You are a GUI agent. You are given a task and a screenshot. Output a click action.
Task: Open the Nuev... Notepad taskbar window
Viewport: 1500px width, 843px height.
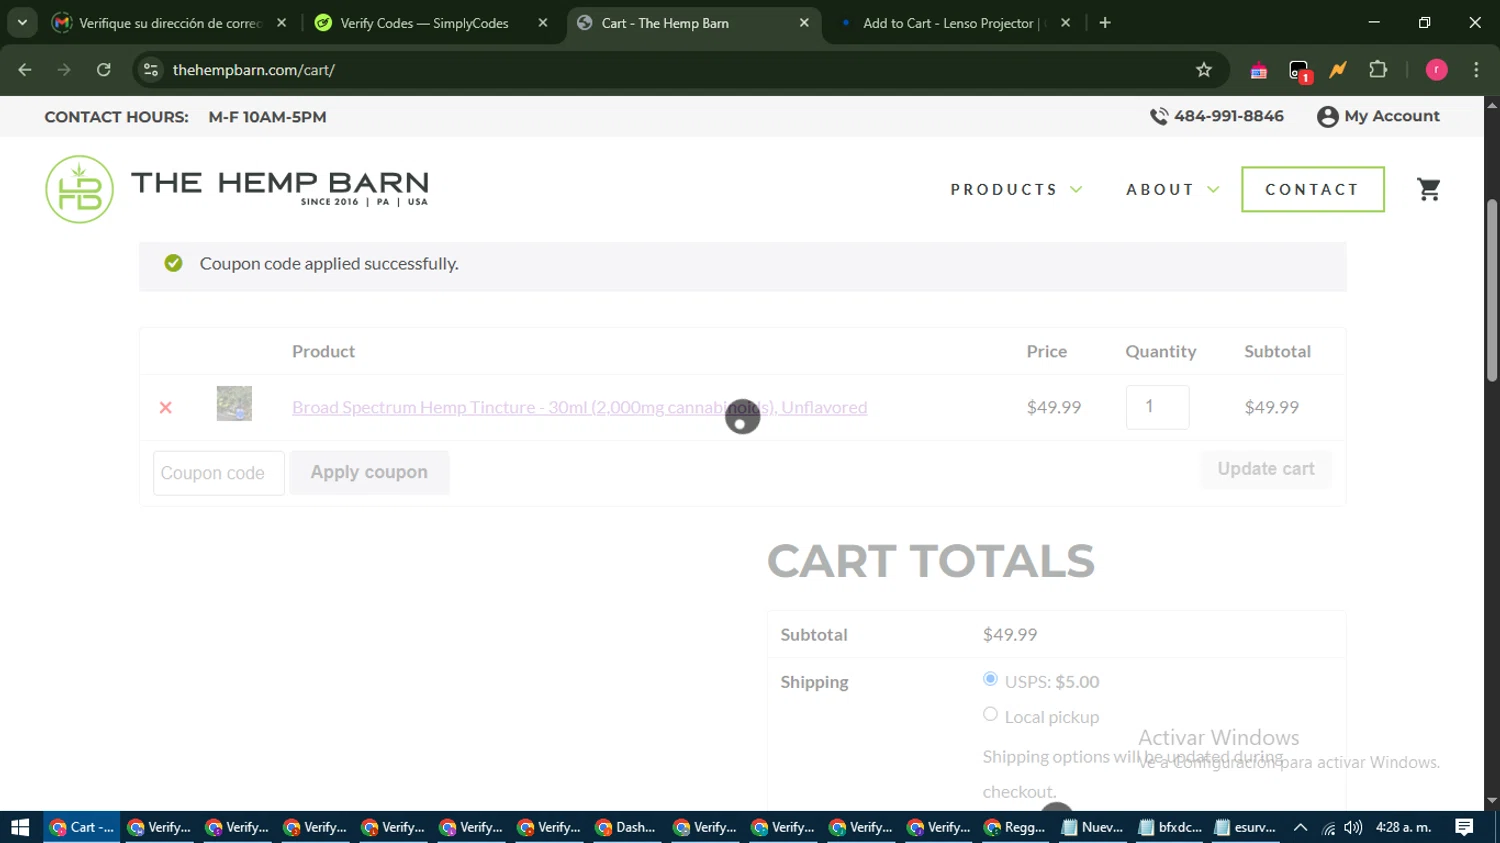pyautogui.click(x=1092, y=827)
